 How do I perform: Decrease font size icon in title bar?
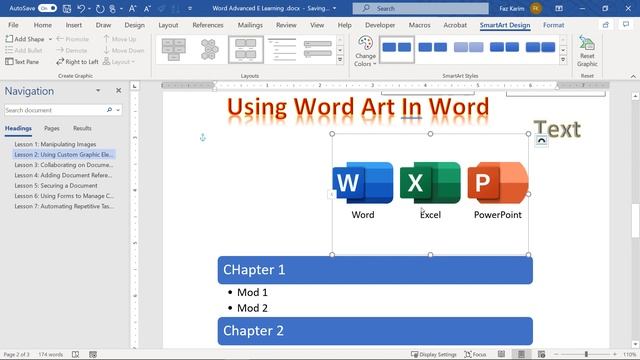(147, 8)
